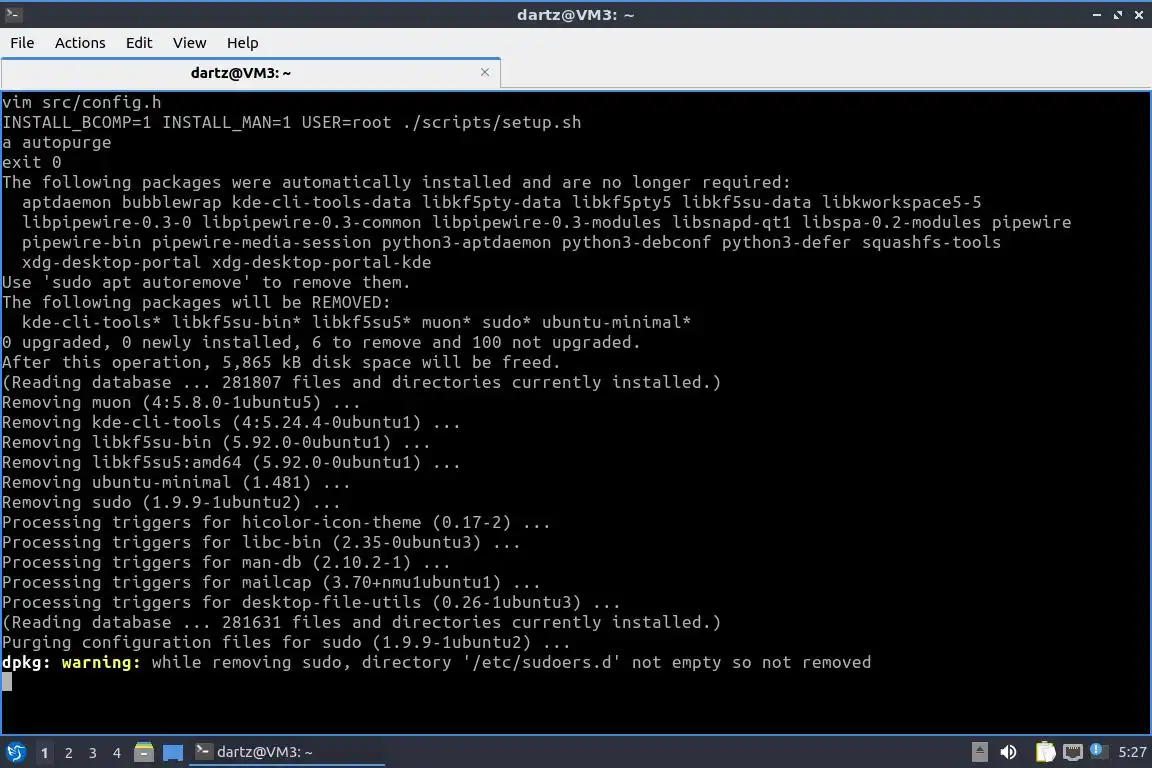Click 'Removing libkf5su-bin' line
Screen dimensions: 1152x768
pos(216,442)
